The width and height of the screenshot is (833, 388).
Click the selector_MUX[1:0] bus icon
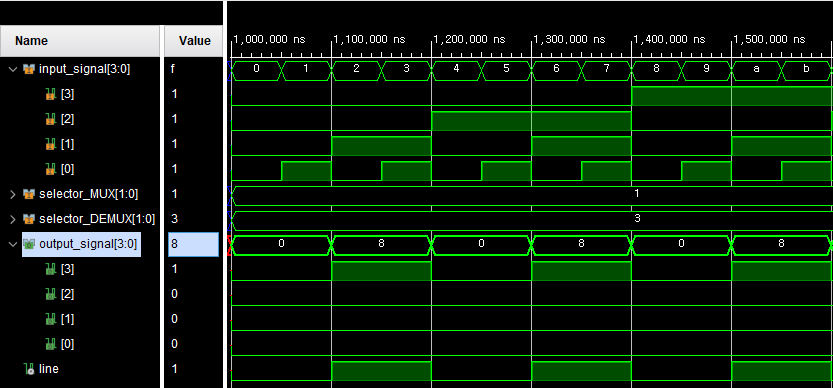pos(29,195)
